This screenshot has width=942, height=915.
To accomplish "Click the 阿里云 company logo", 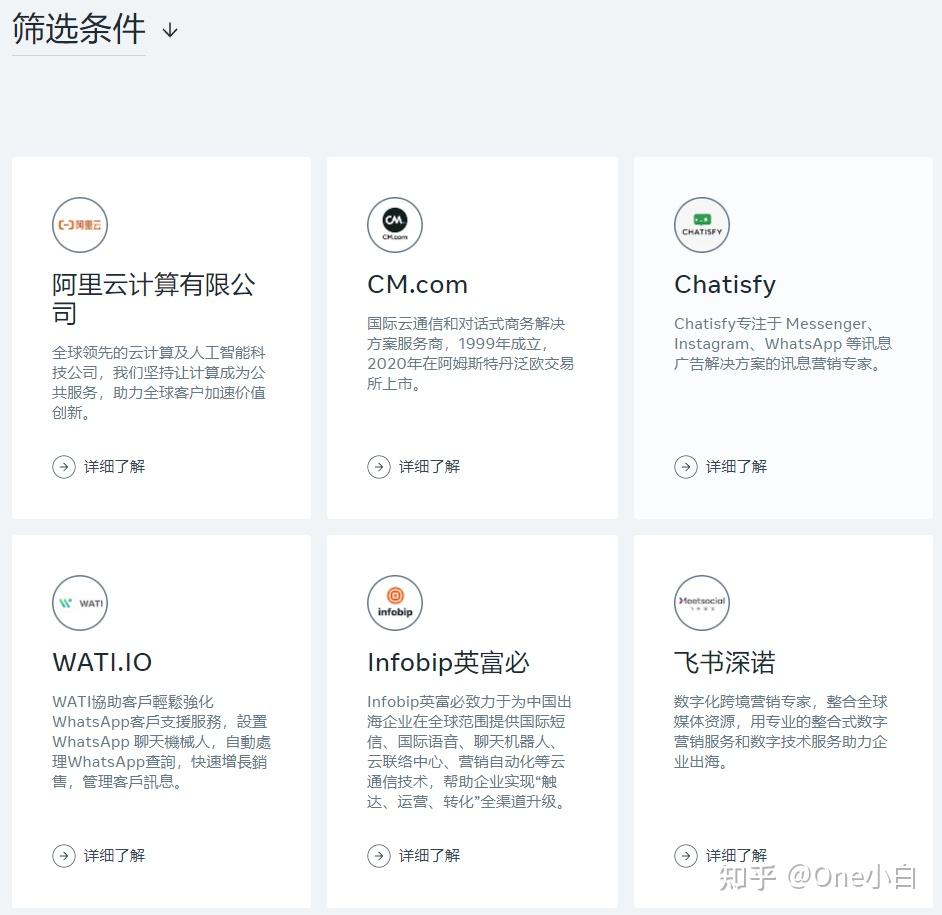I will [x=80, y=224].
